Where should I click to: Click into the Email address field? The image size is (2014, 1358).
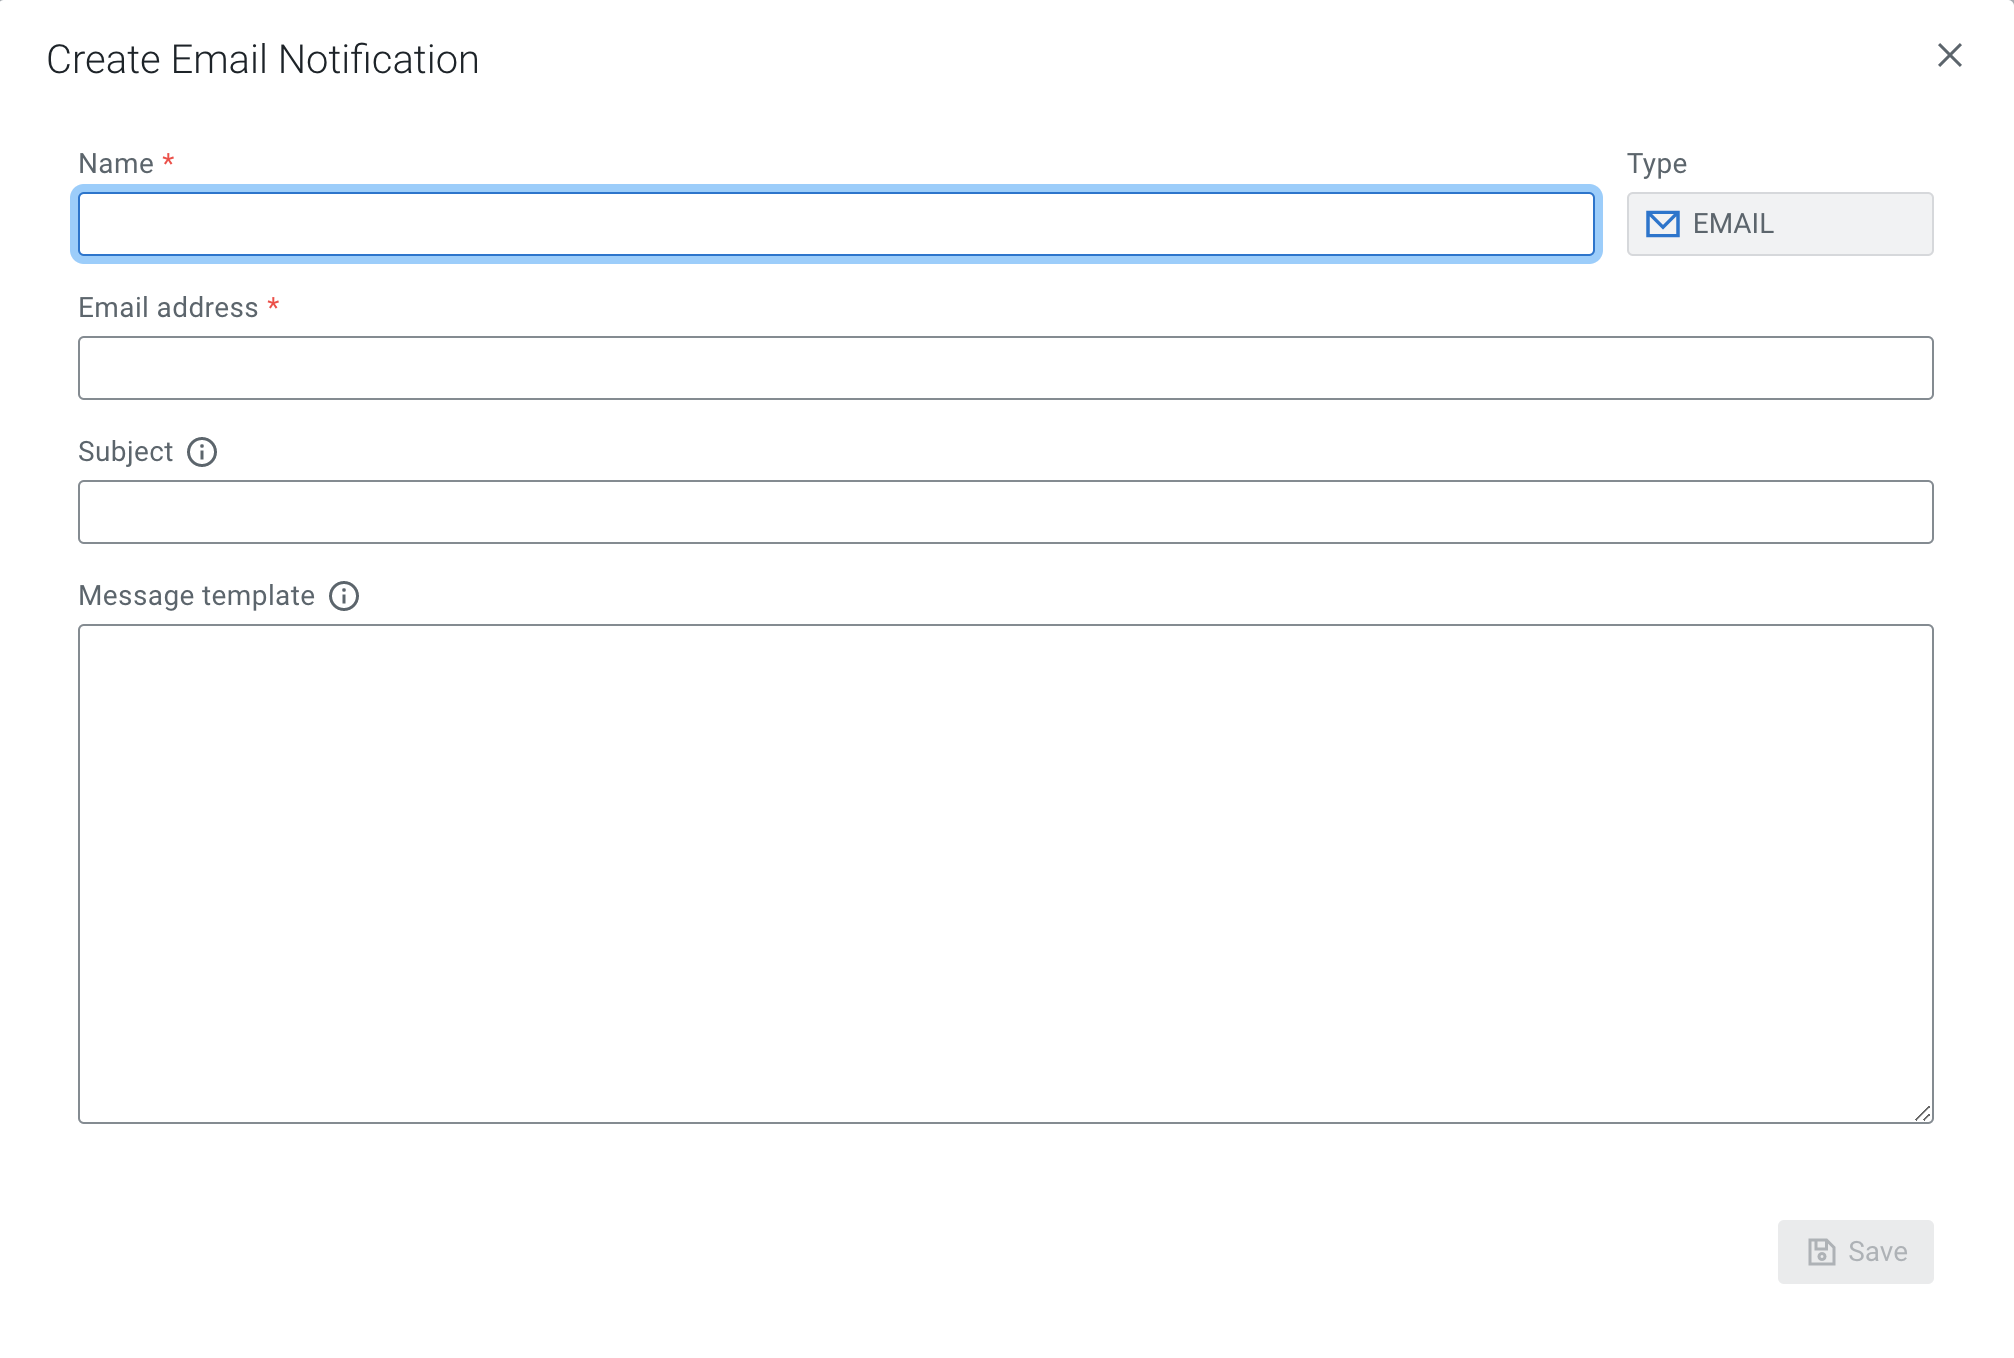(1005, 368)
